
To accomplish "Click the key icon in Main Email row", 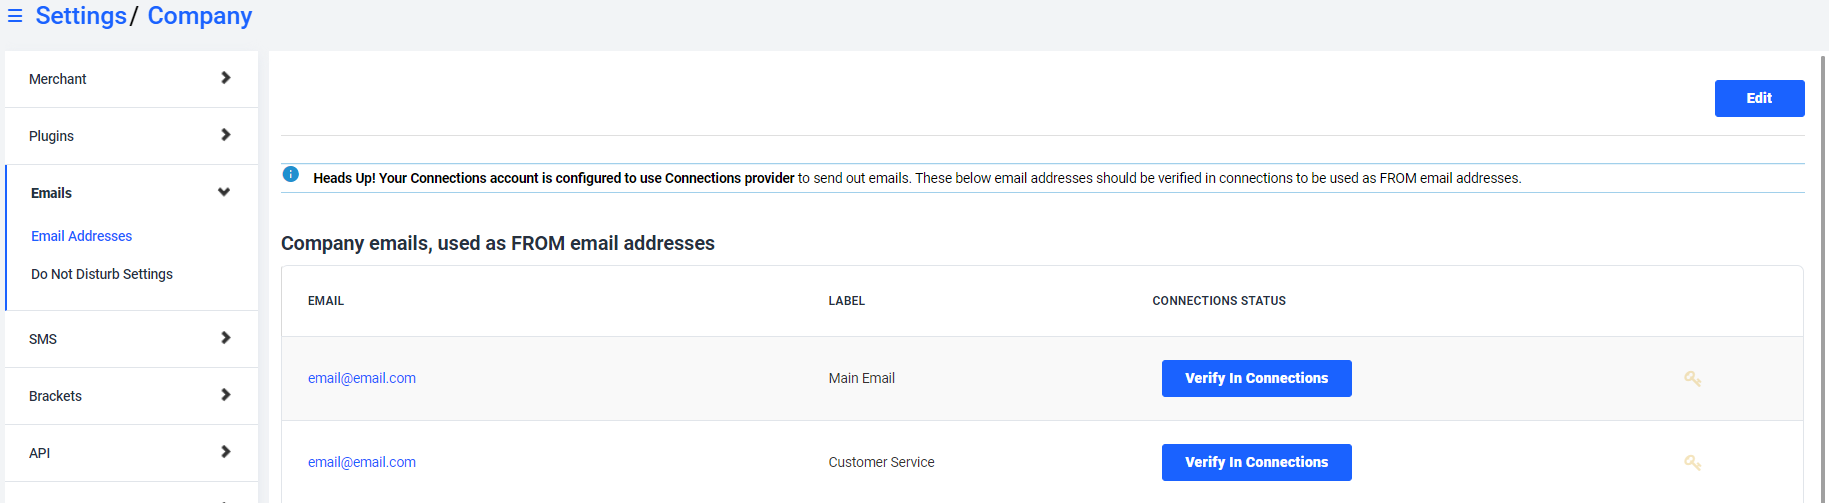I will [1692, 379].
